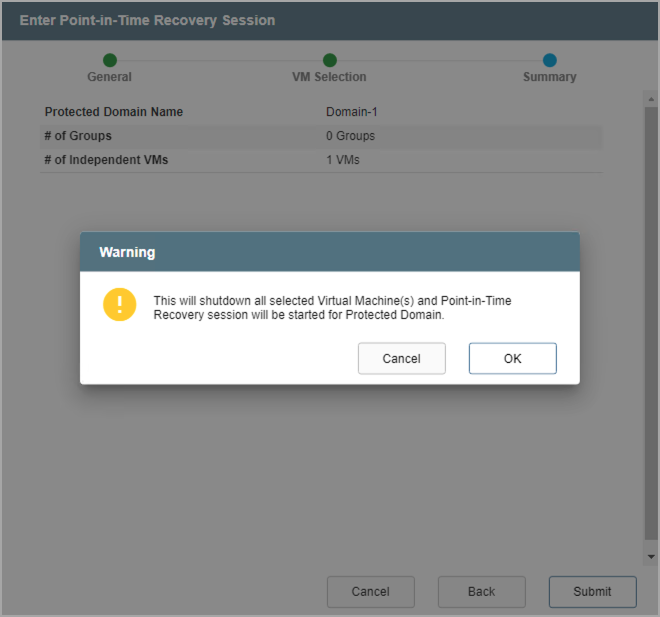Image resolution: width=660 pixels, height=617 pixels.
Task: Click the '# of Groups' row label
Action: (x=78, y=136)
